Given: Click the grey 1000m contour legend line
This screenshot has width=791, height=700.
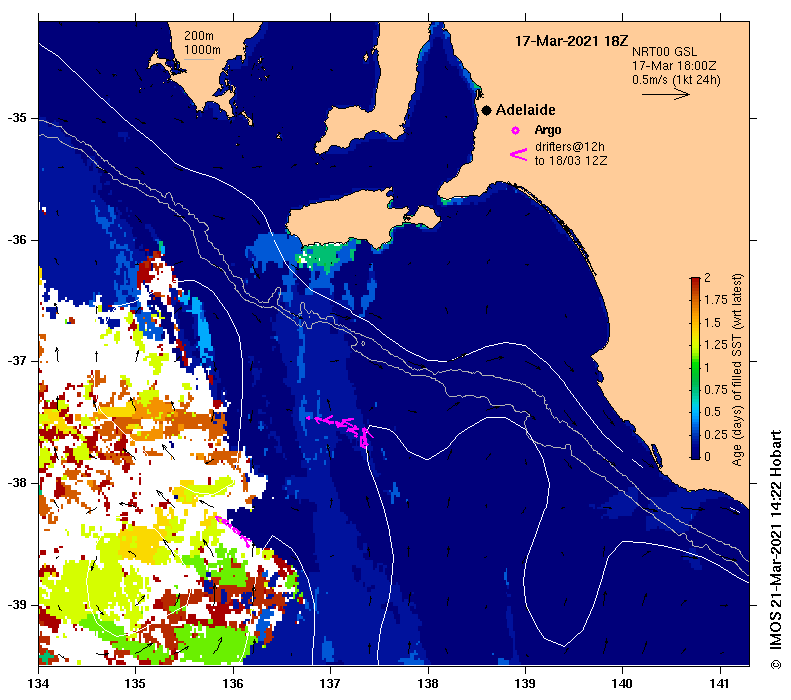Looking at the screenshot, I should pyautogui.click(x=198, y=60).
